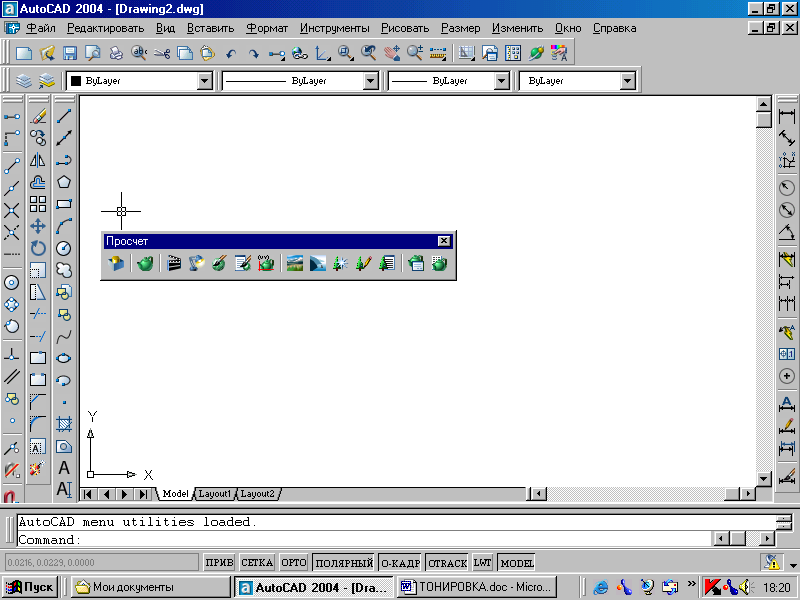Open the Справка menu

click(614, 28)
